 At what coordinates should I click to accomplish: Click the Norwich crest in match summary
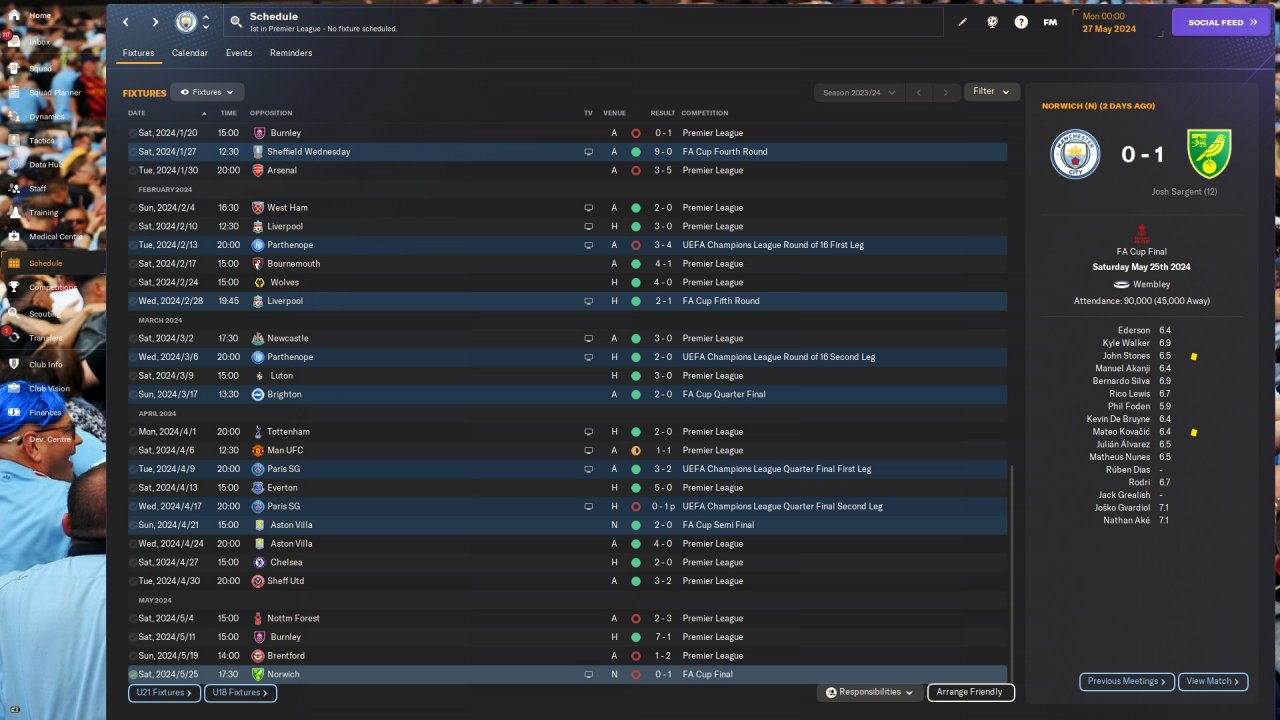click(1208, 154)
